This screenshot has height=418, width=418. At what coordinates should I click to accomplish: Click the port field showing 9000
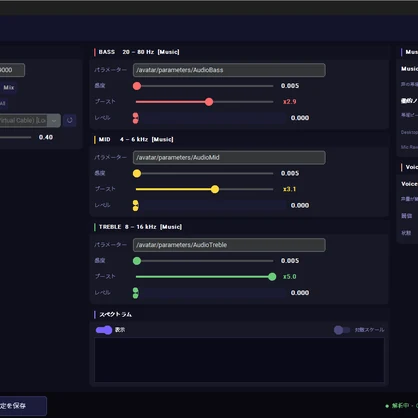(x=12, y=70)
